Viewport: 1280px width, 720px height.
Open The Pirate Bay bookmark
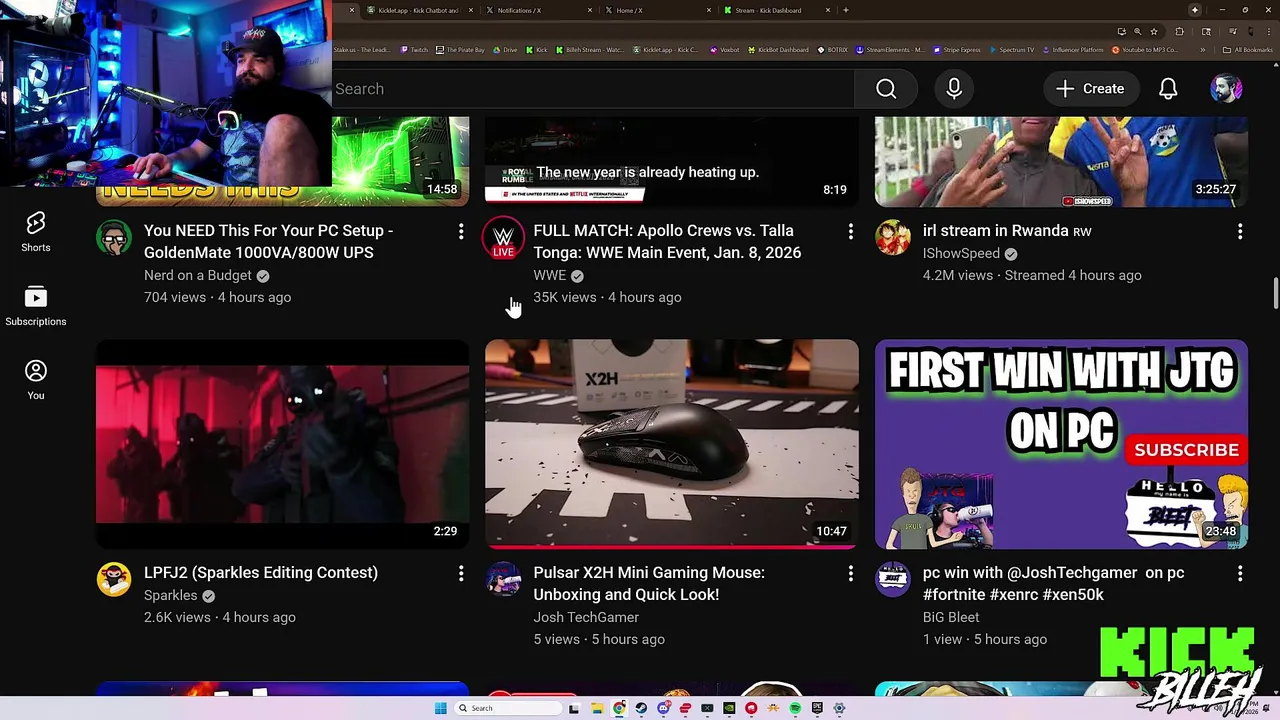click(460, 50)
